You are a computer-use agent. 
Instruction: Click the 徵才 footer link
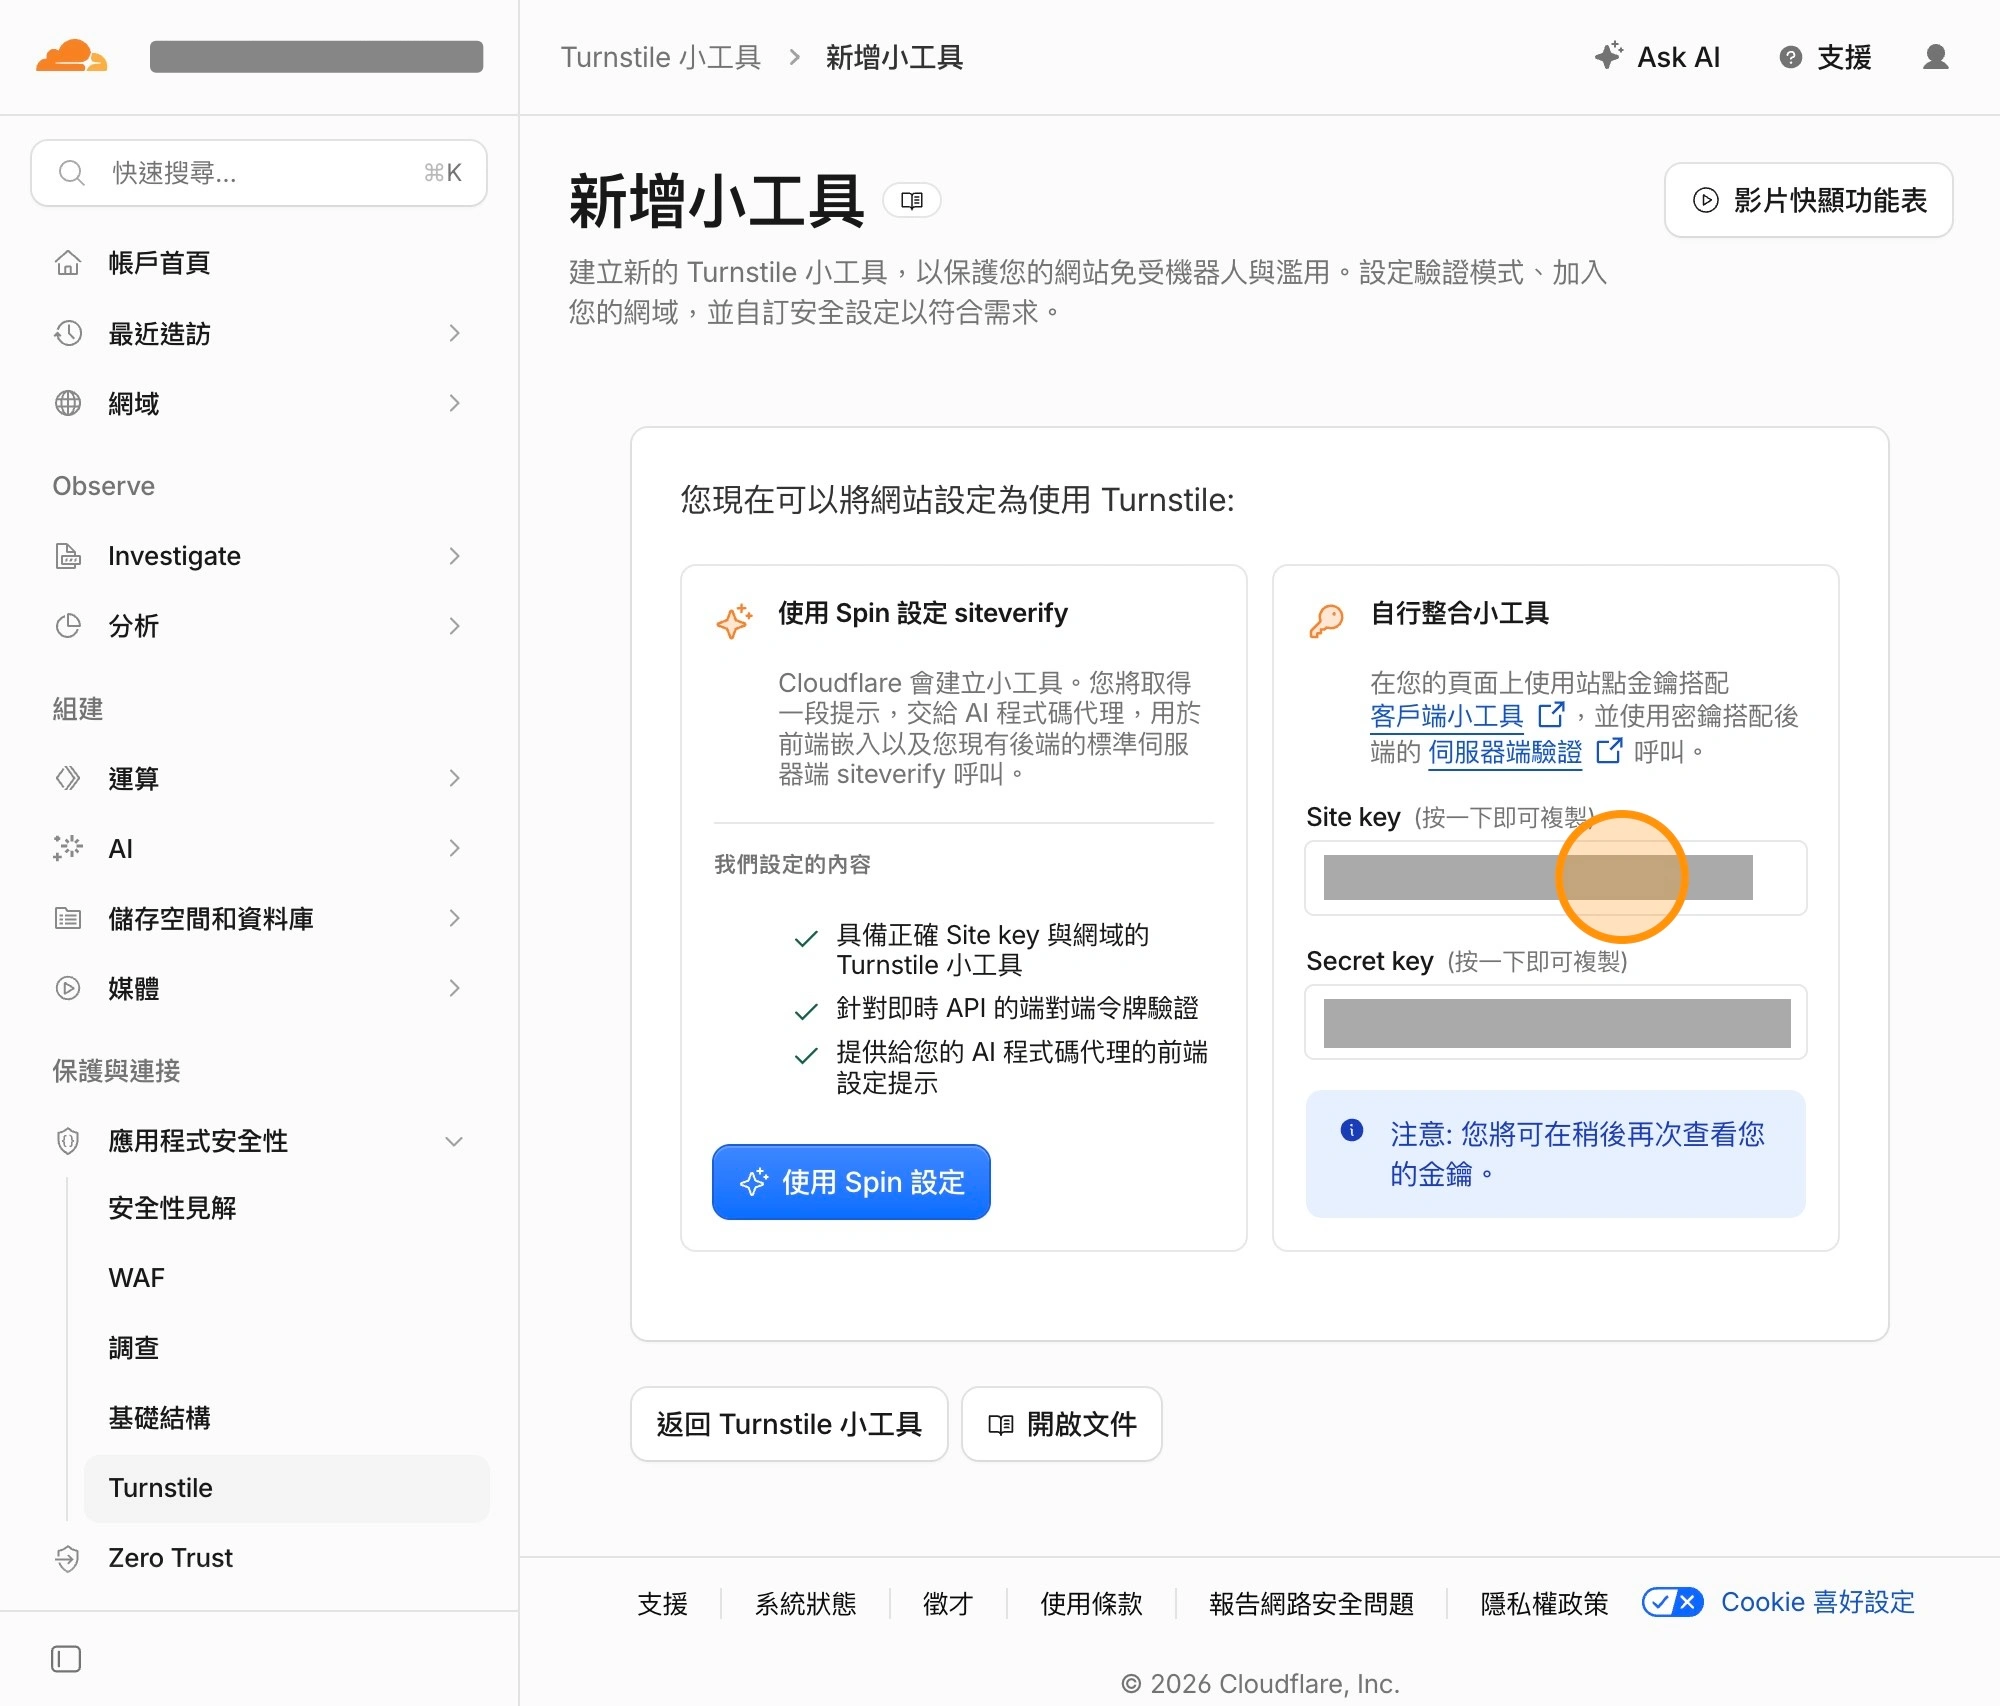947,1604
